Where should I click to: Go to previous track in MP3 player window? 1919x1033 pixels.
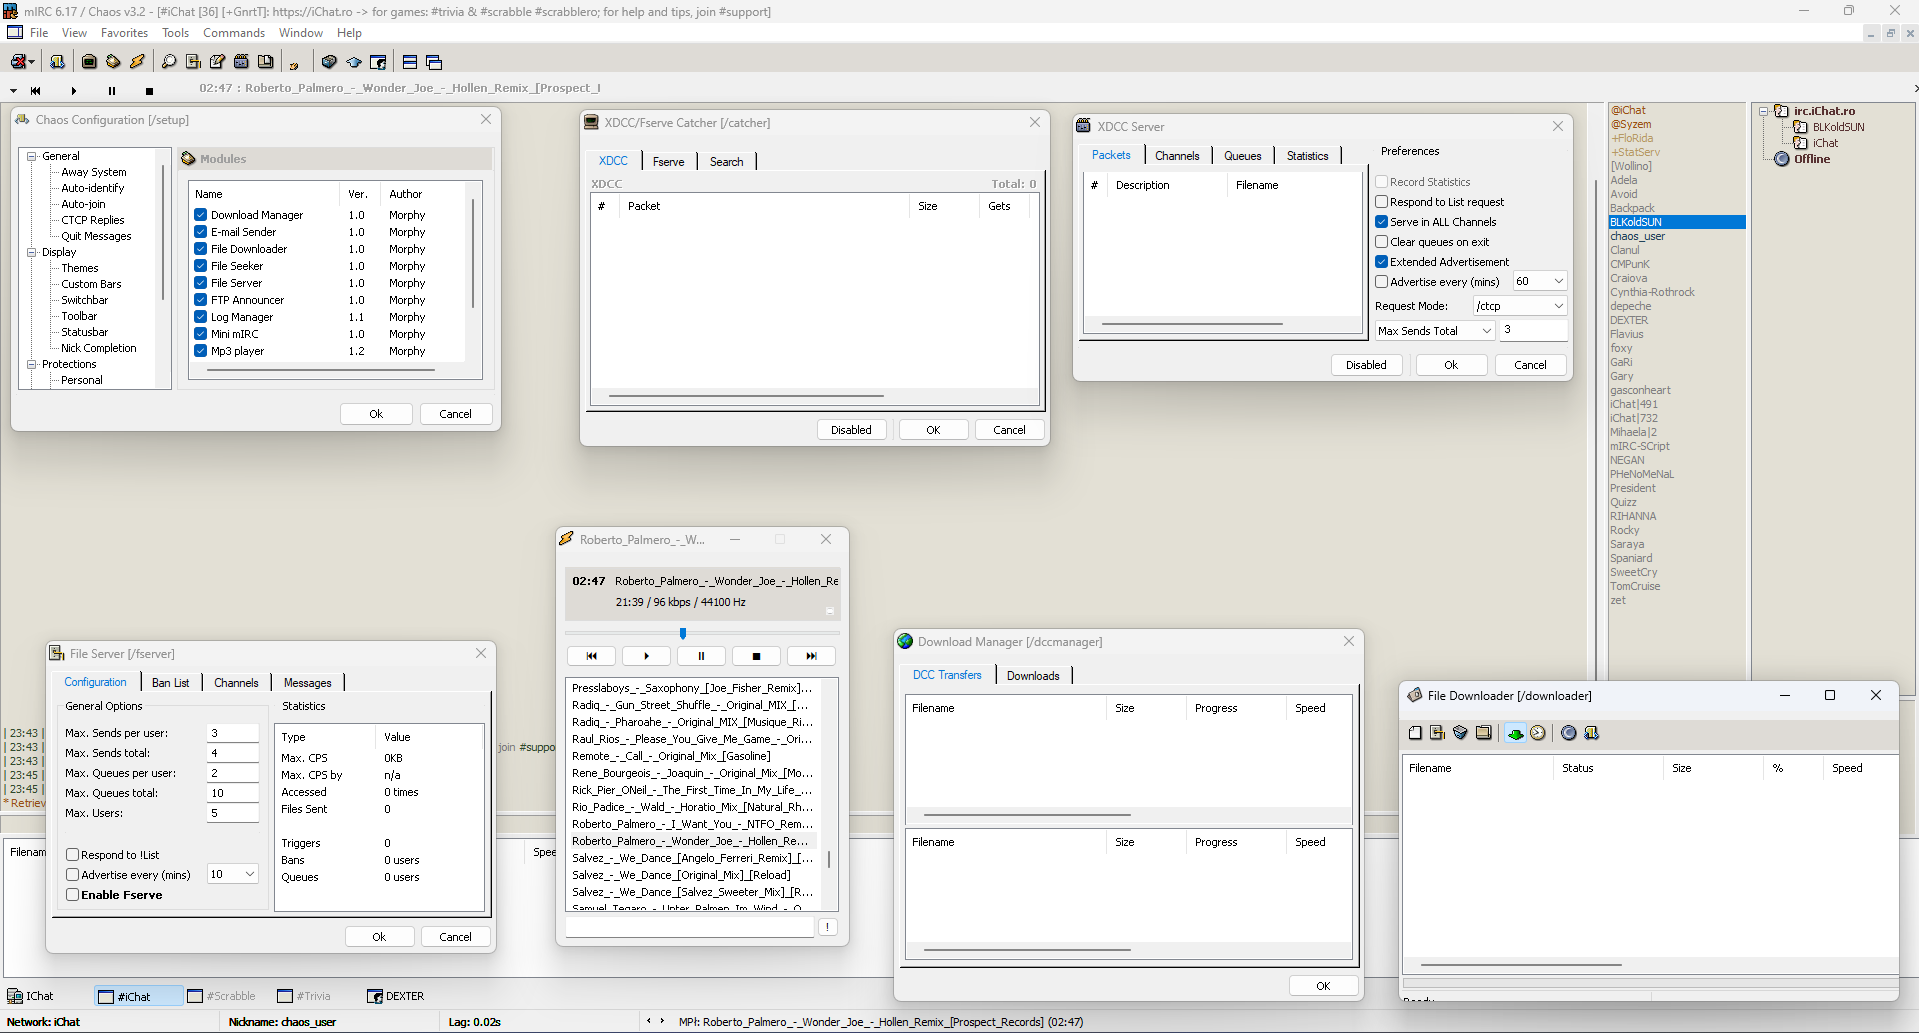click(591, 656)
